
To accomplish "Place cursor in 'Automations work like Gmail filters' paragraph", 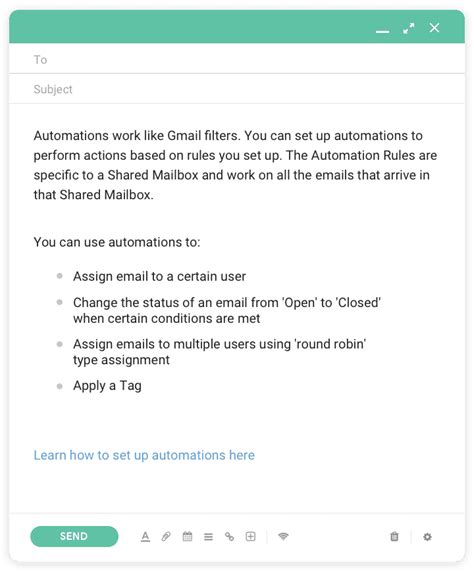I will click(x=235, y=165).
